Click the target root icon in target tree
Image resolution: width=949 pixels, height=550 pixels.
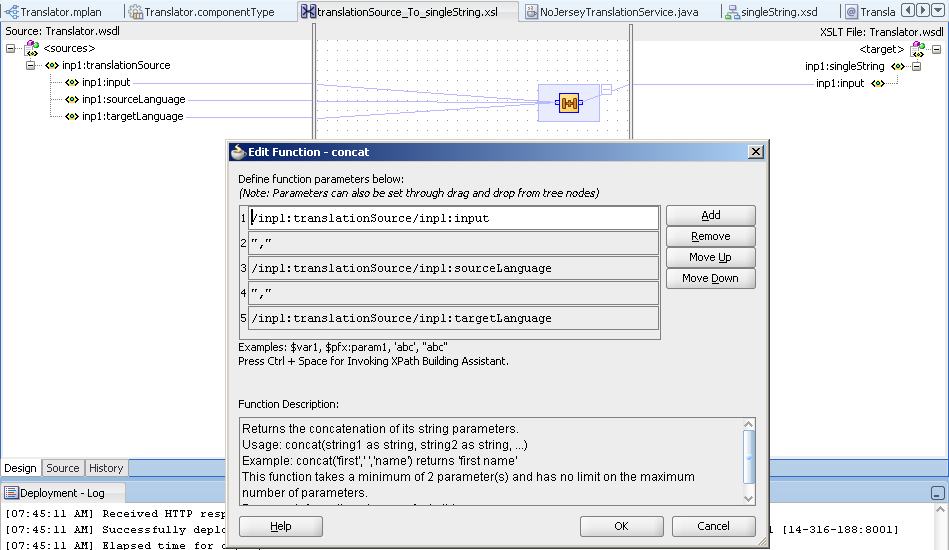point(916,48)
